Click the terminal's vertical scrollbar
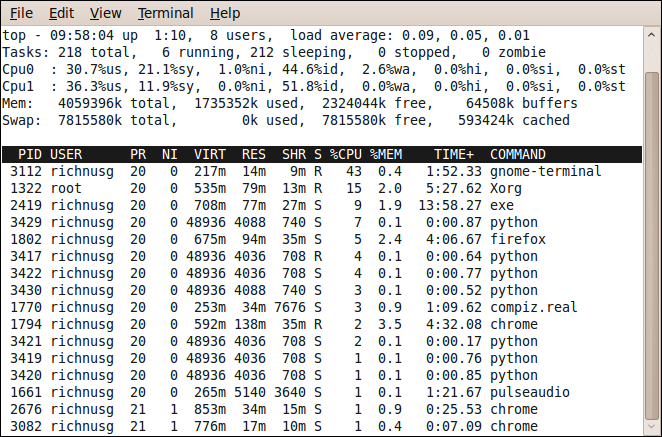 [651, 230]
